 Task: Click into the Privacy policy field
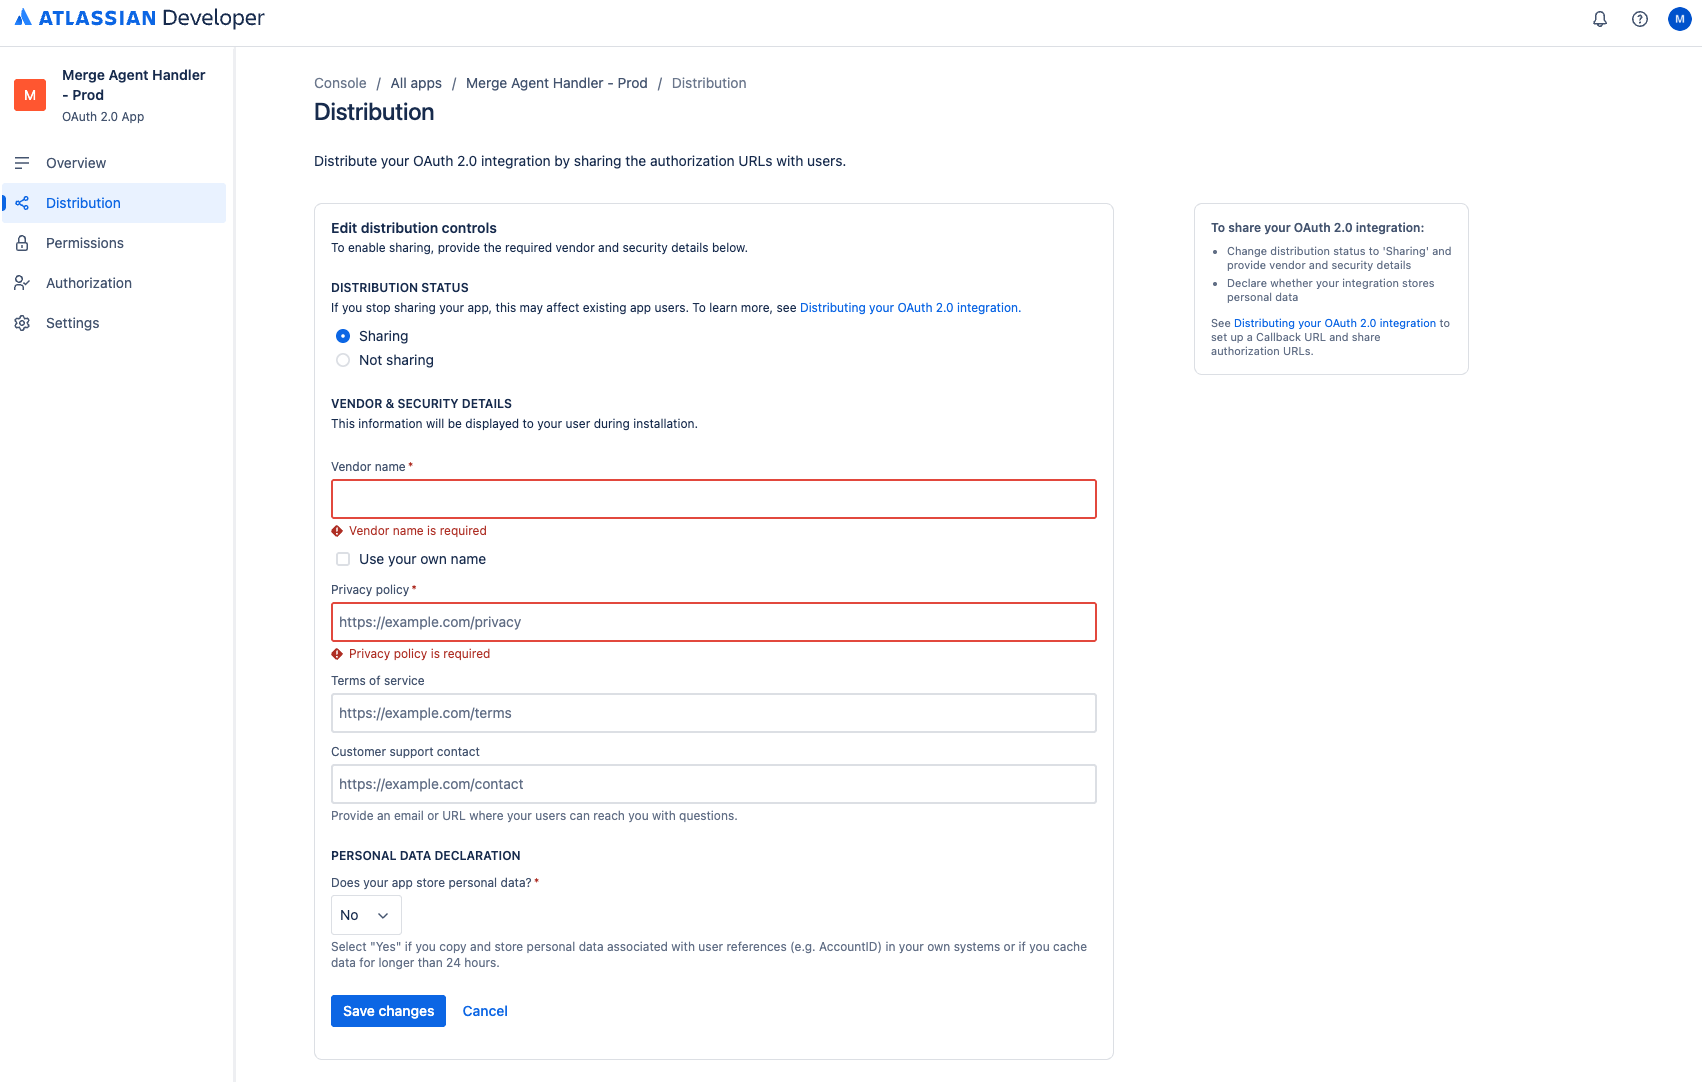coord(714,622)
